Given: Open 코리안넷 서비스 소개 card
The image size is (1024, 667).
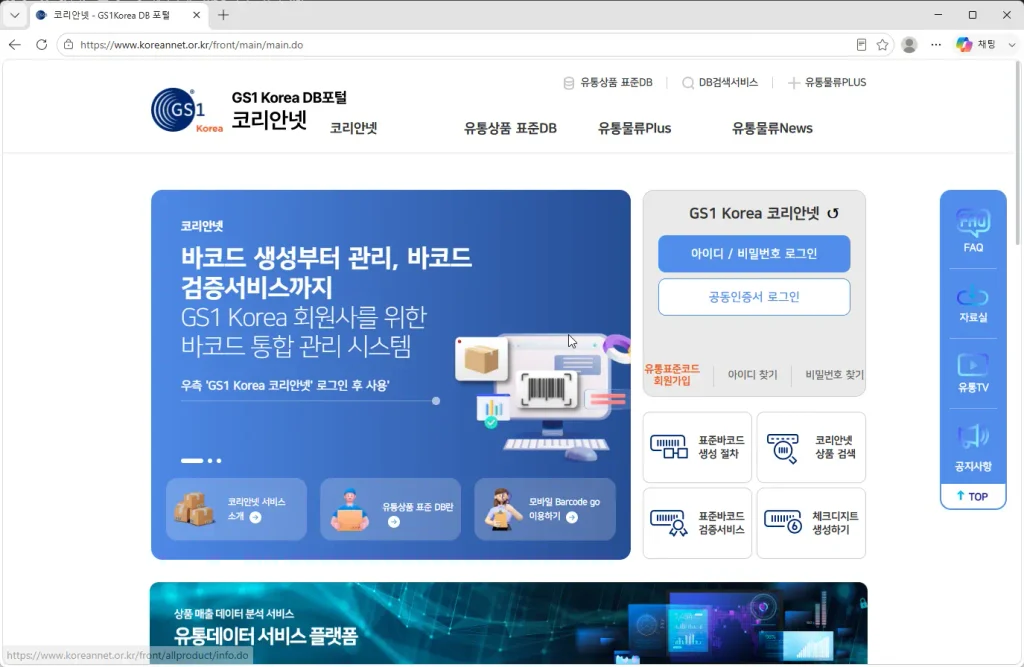Looking at the screenshot, I should click(236, 509).
